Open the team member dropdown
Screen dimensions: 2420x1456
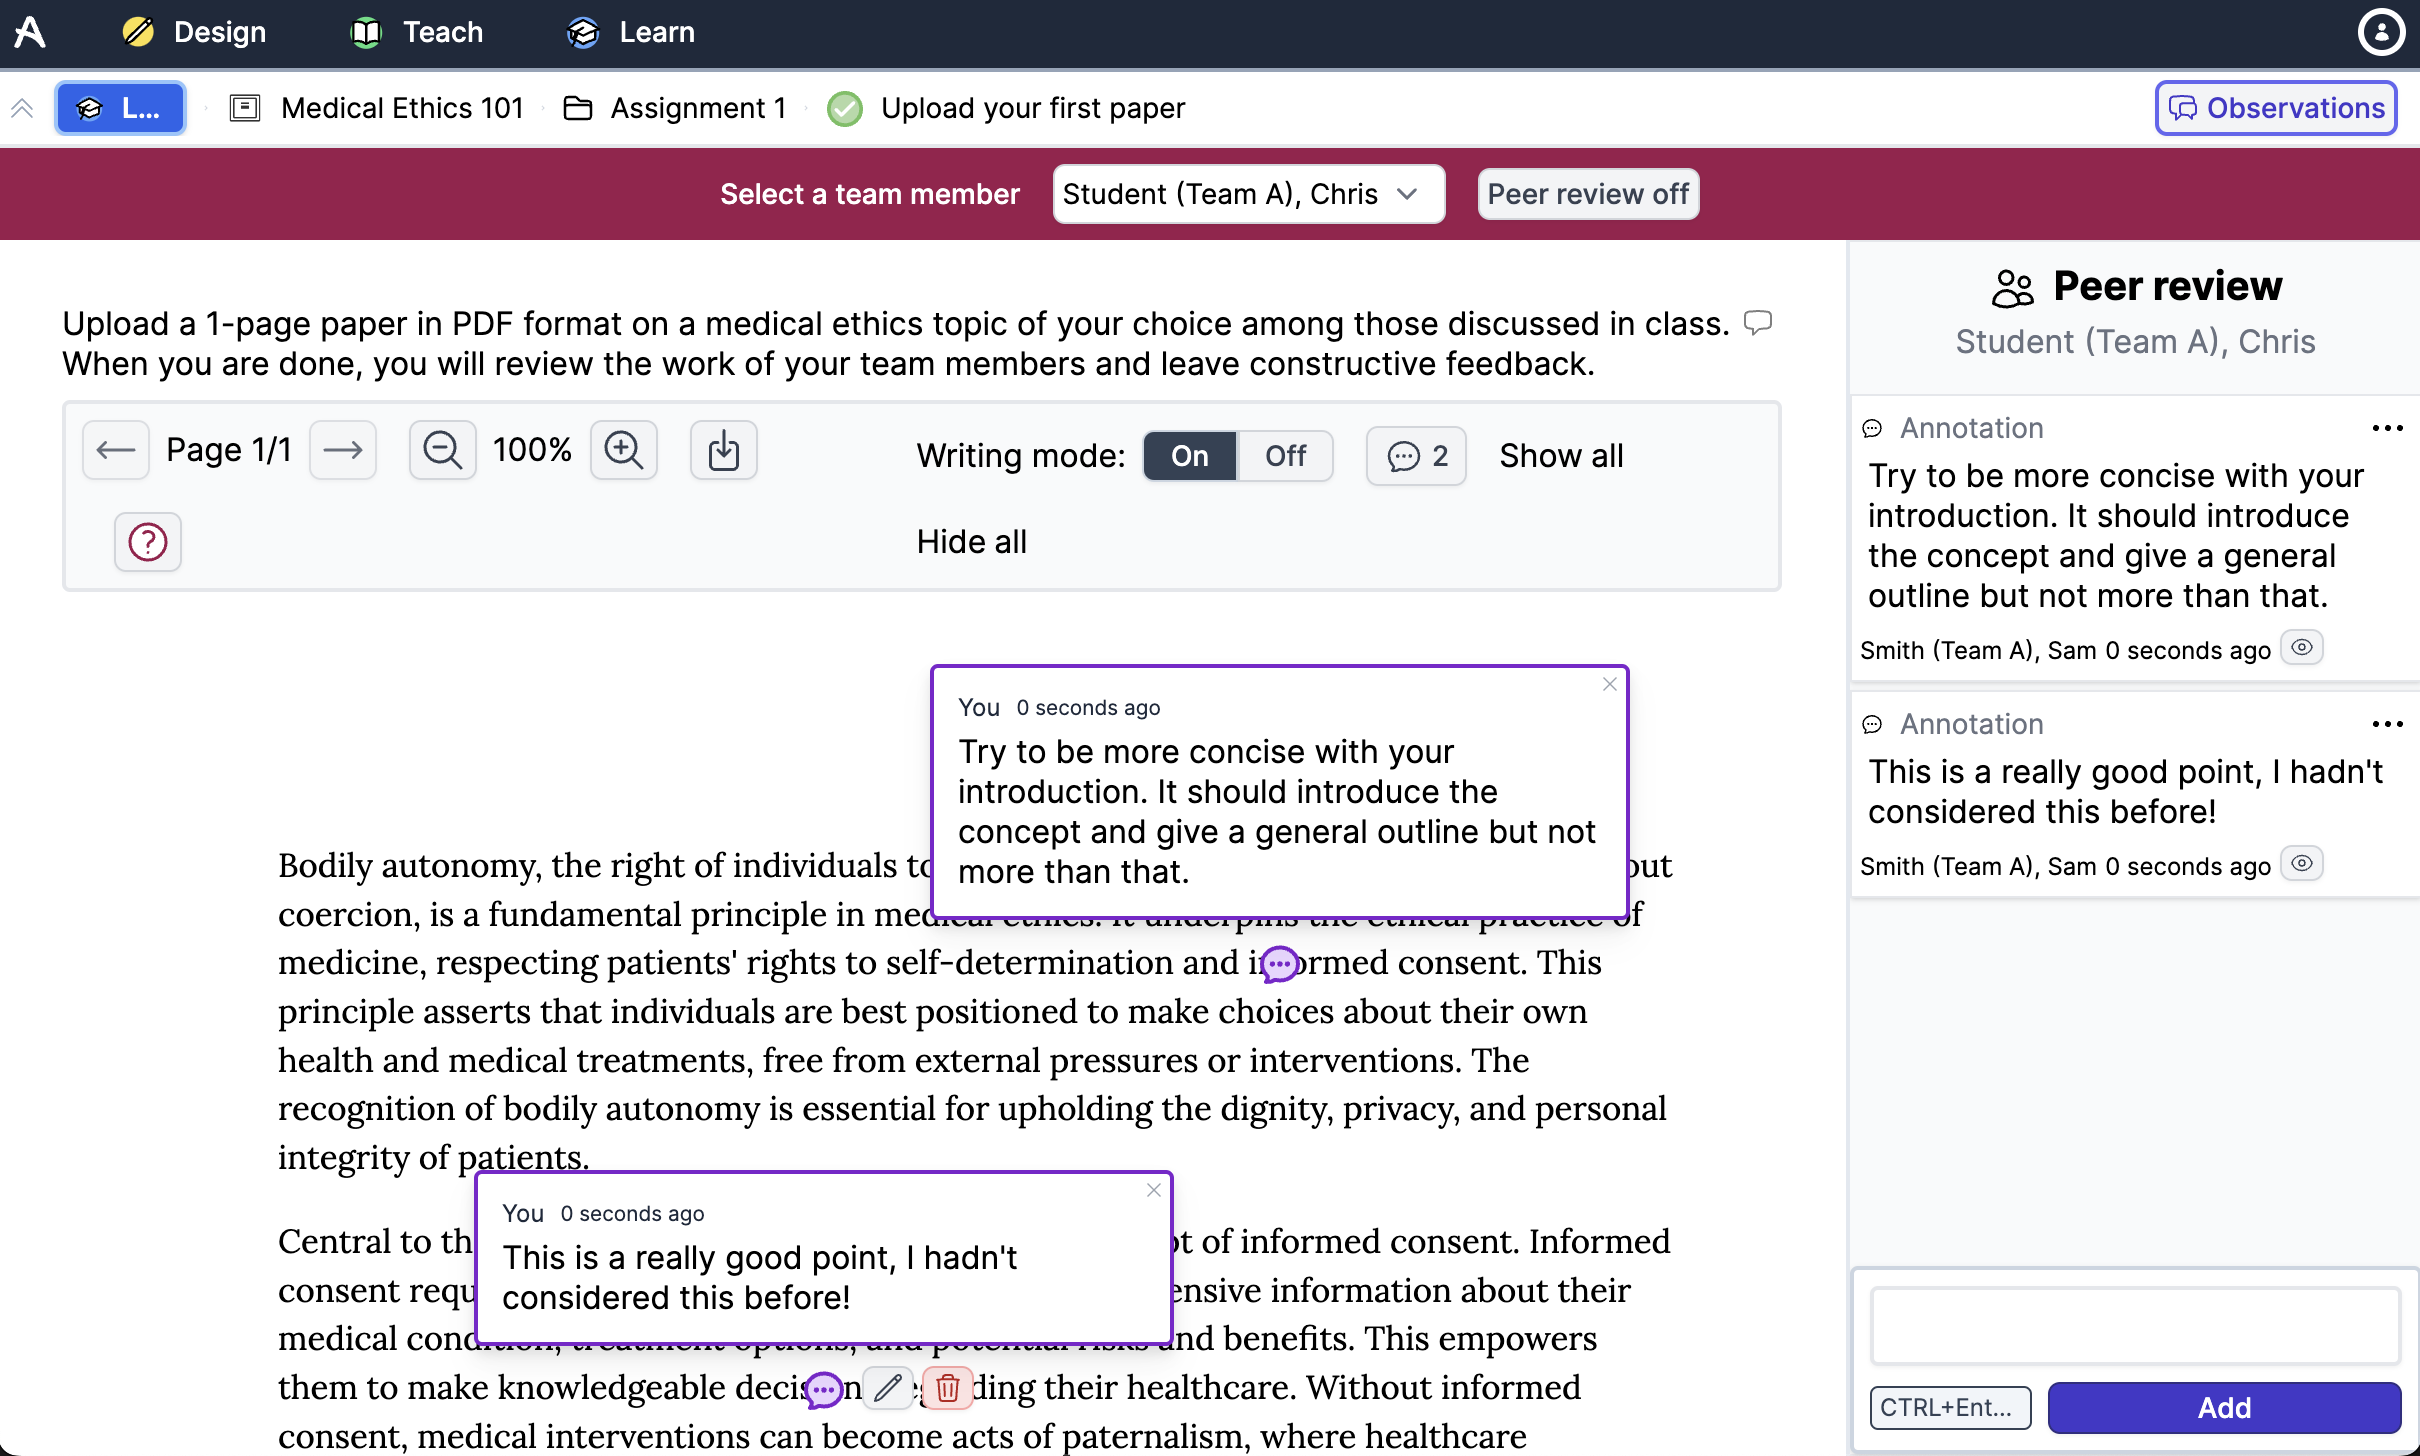1248,194
